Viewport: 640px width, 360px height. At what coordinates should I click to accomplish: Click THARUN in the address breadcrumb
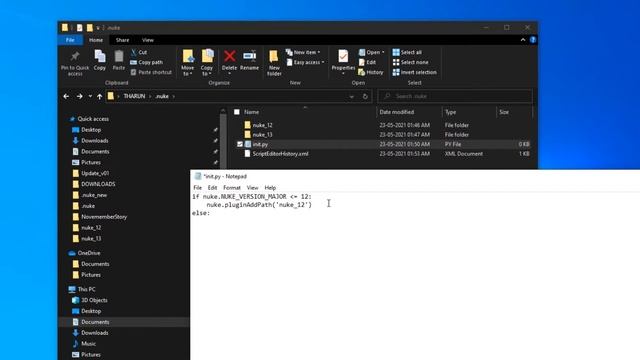134,96
